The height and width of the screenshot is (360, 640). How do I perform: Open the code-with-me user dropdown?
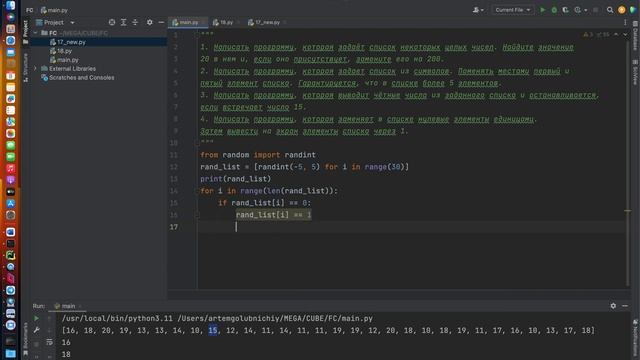[478, 10]
